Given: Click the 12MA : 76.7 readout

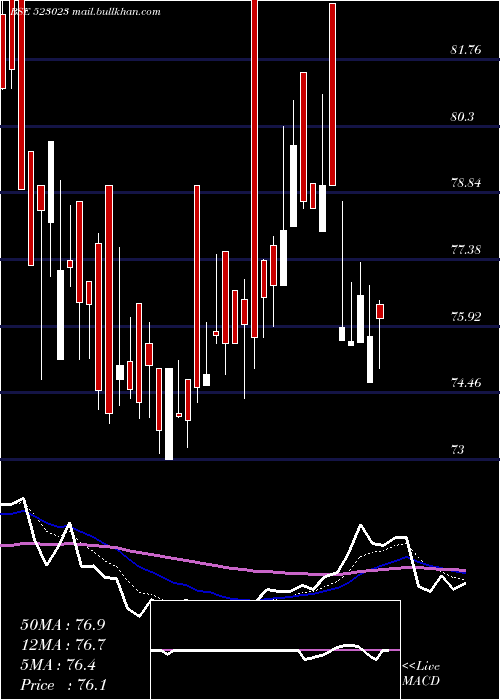Looking at the screenshot, I should pos(63,645).
